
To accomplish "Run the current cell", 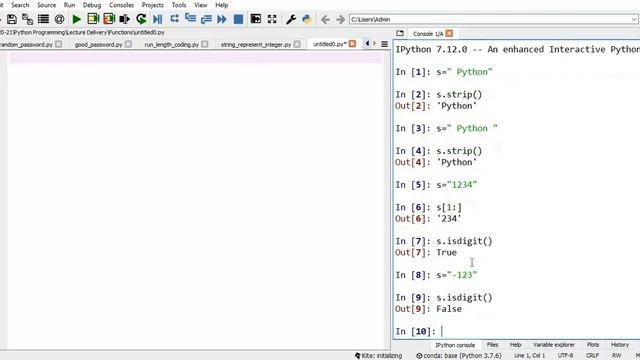I will coord(93,19).
